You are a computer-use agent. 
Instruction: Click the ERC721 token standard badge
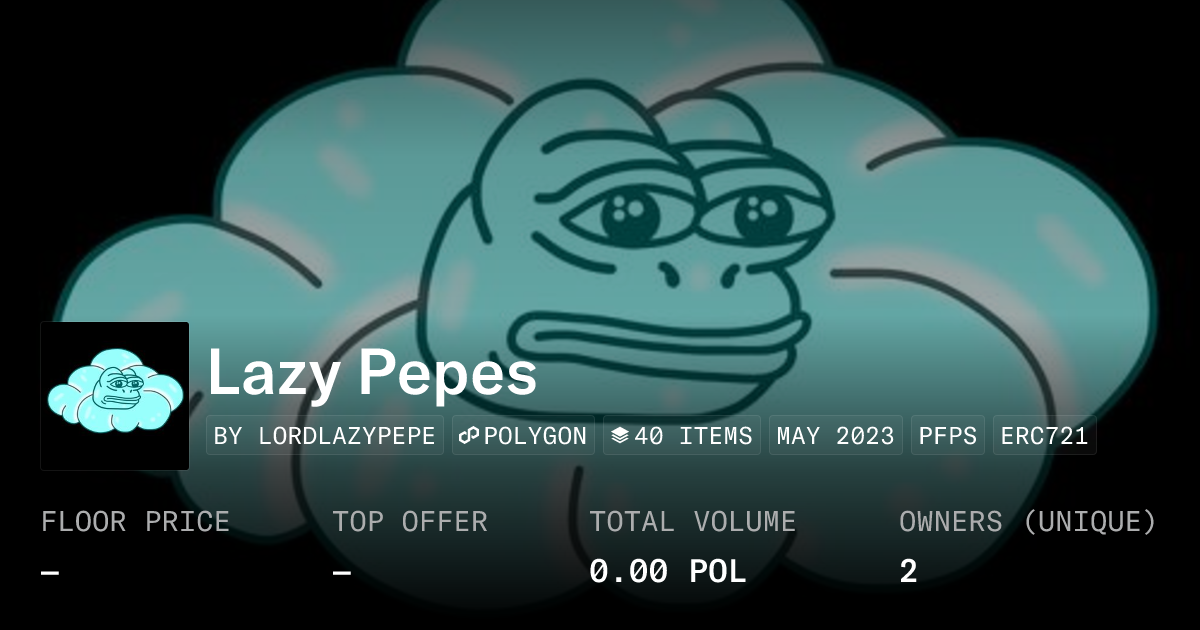[x=1045, y=436]
